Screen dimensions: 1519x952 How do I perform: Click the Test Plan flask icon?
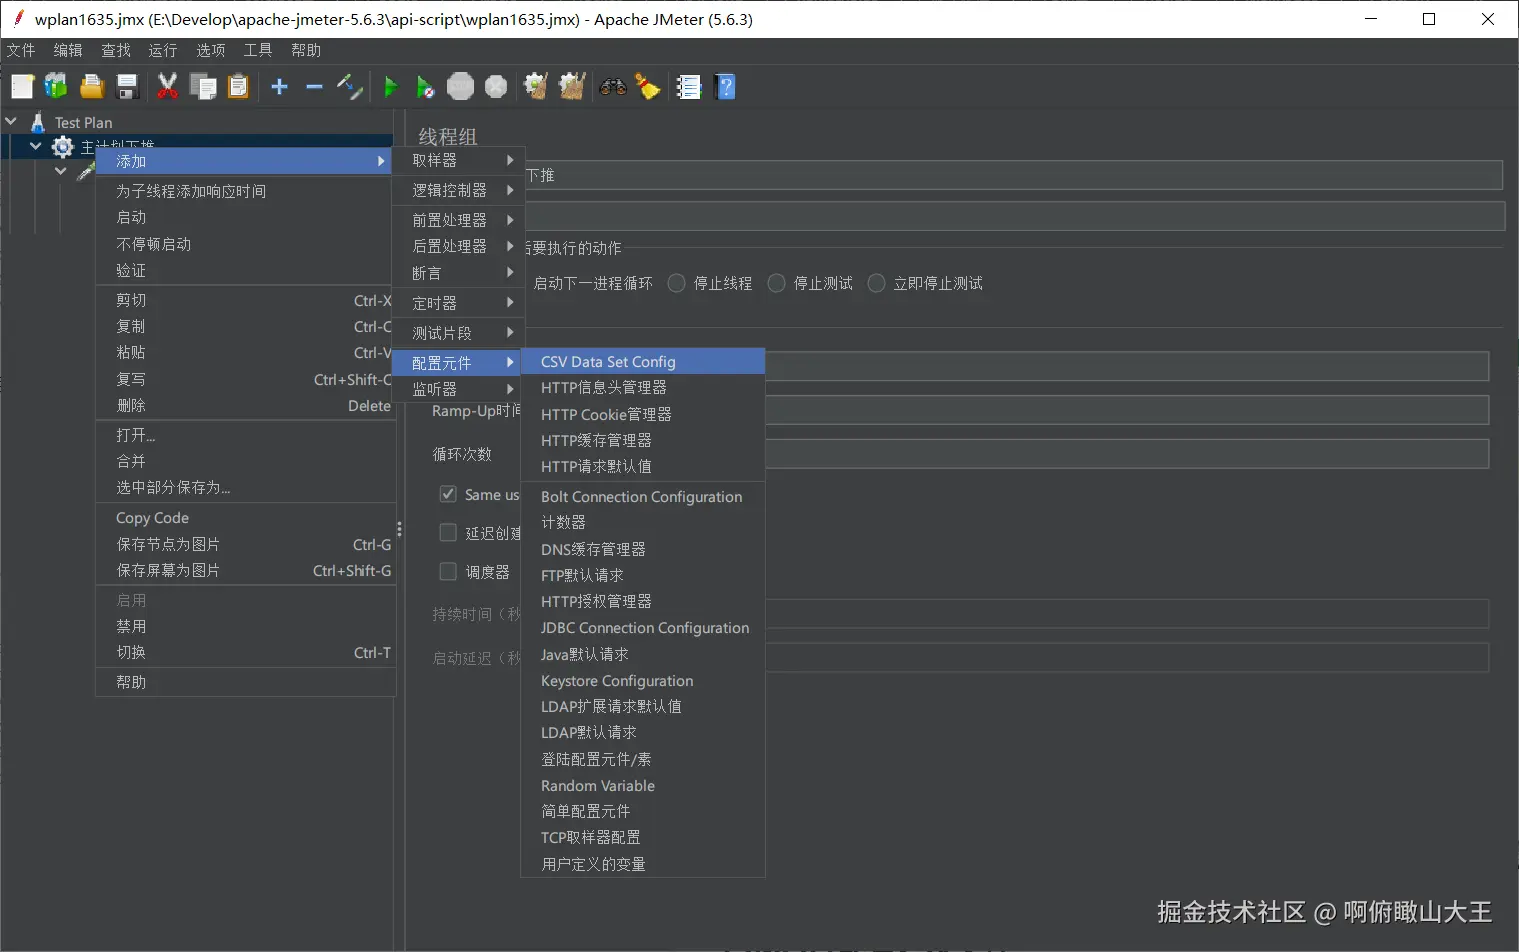tap(38, 122)
